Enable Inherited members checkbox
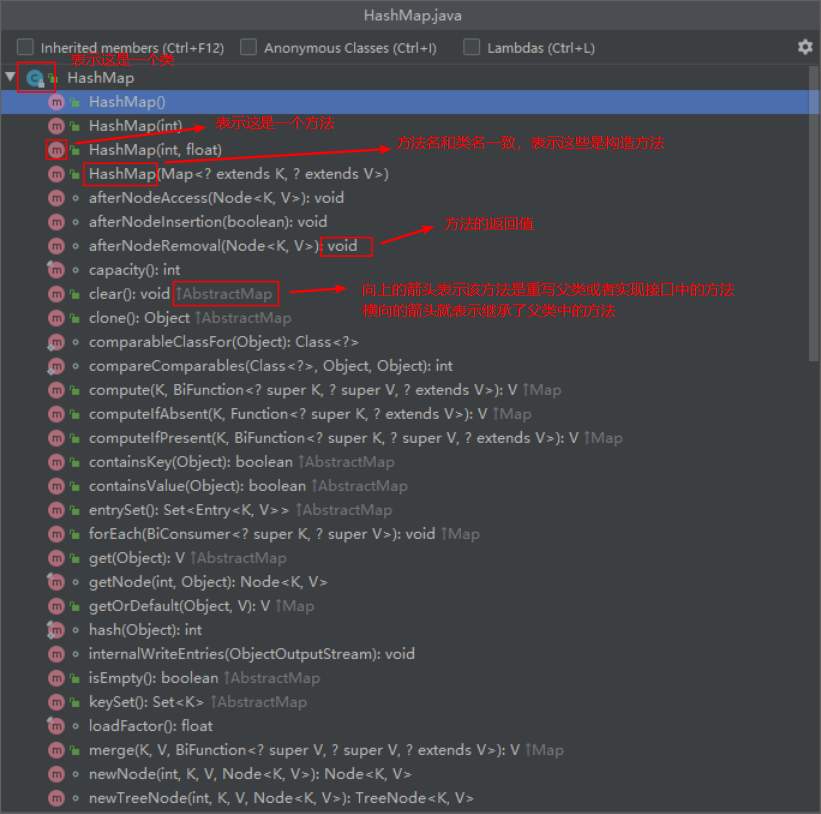 (x=25, y=47)
